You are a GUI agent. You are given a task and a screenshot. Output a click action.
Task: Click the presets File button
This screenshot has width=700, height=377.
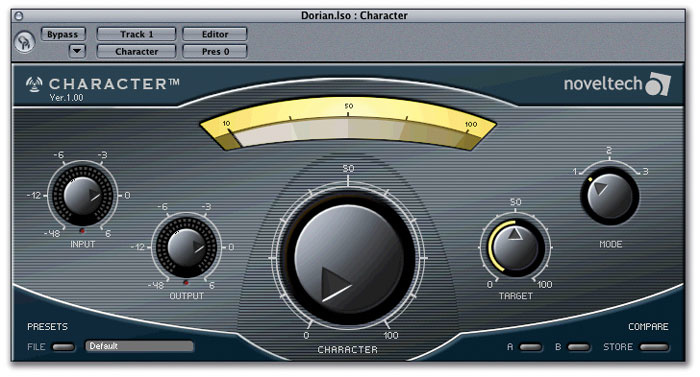63,347
